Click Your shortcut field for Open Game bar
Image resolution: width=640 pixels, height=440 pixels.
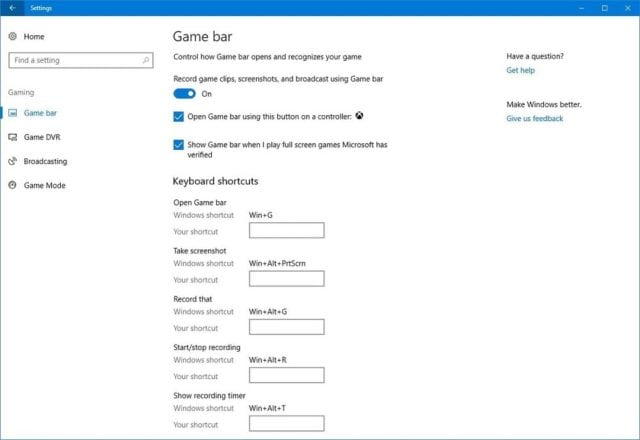click(x=287, y=230)
